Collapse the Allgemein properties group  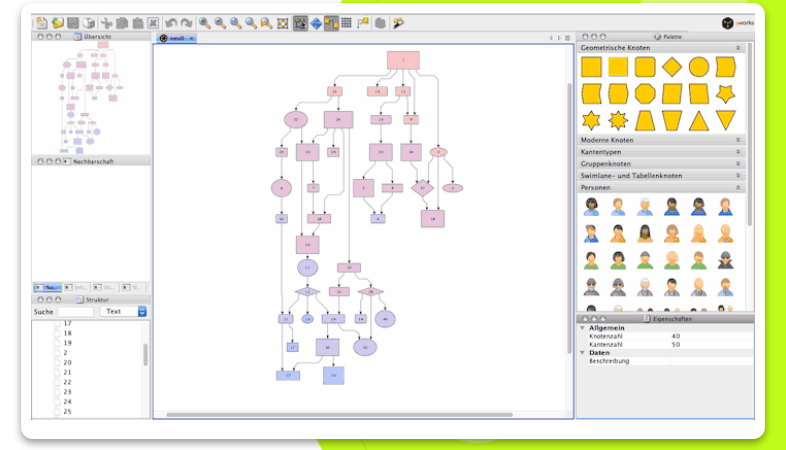point(582,328)
